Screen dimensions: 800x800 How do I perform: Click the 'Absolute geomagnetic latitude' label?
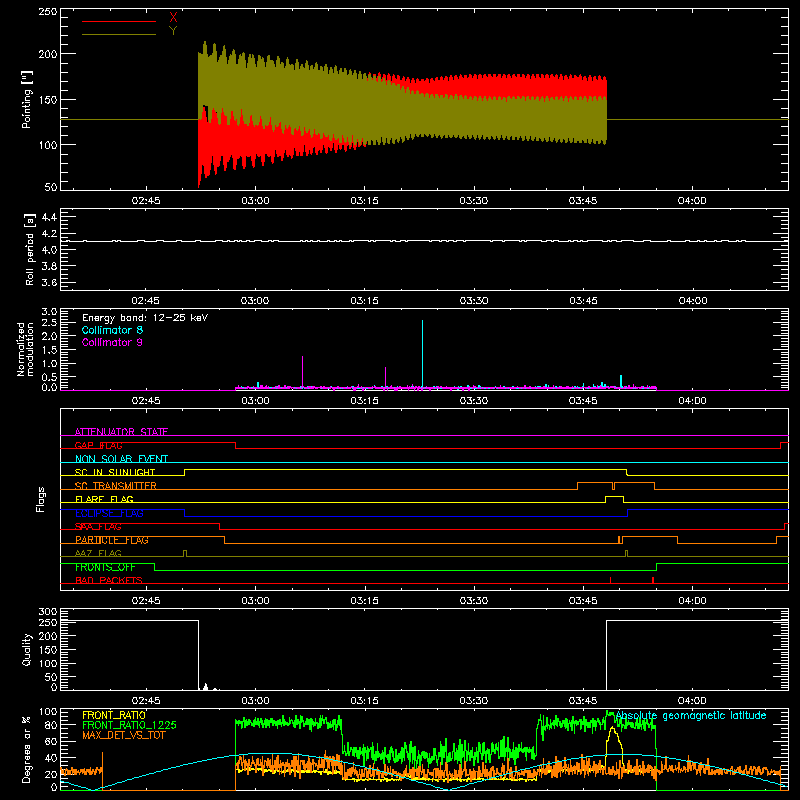[x=691, y=715]
